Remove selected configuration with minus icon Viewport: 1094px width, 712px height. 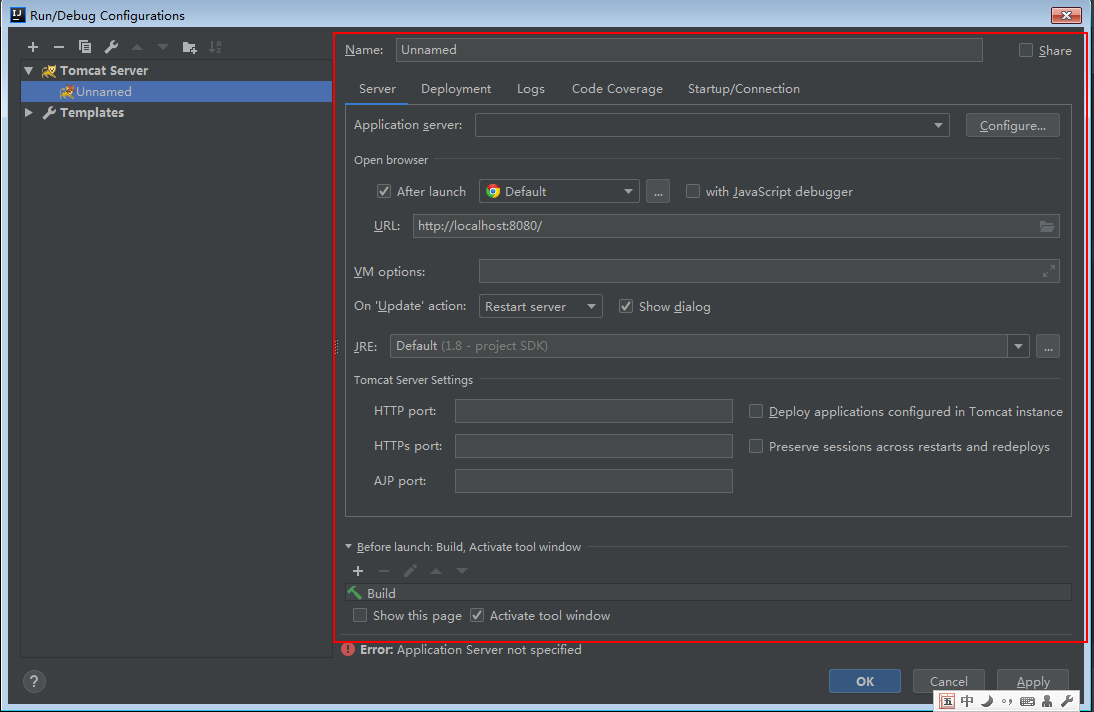[59, 47]
